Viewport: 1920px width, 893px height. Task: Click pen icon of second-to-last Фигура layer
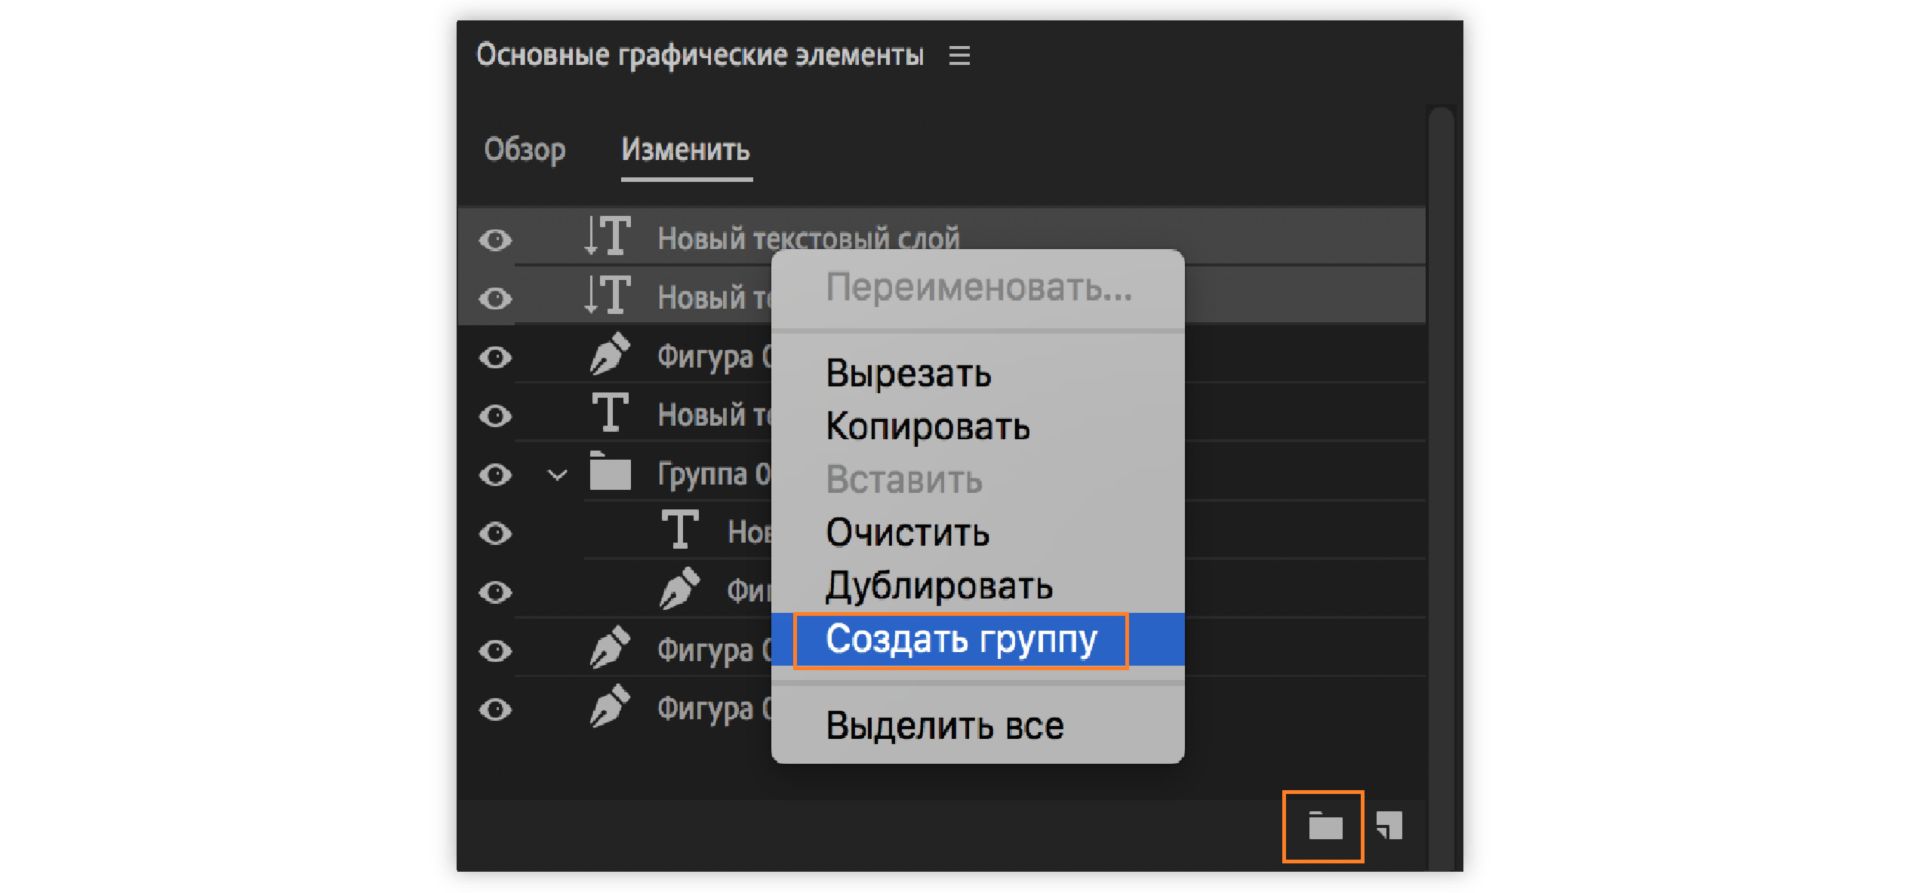pos(609,648)
